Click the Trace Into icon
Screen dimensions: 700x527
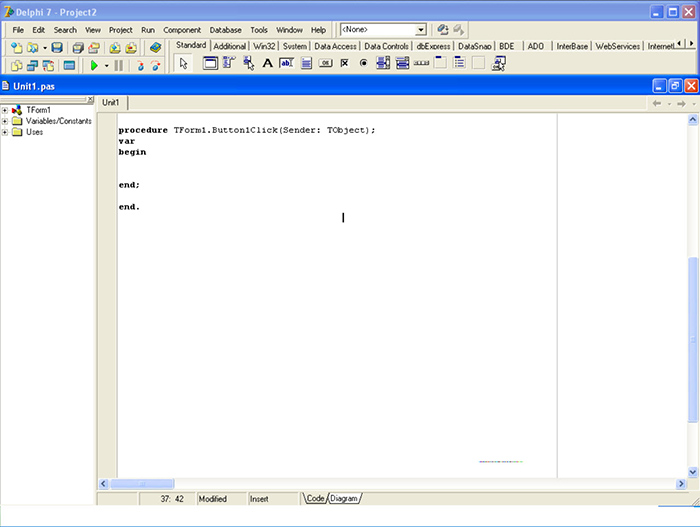(x=140, y=66)
